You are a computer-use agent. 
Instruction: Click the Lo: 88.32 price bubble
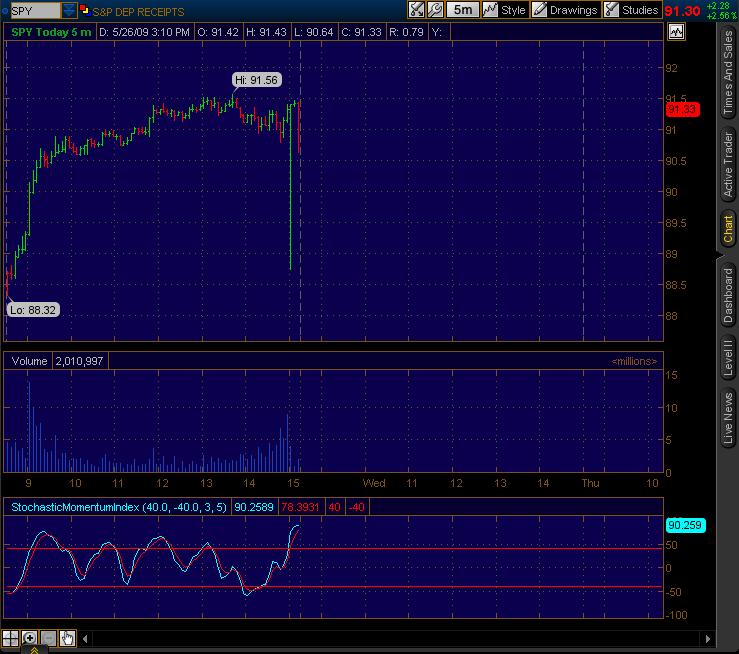pos(33,310)
